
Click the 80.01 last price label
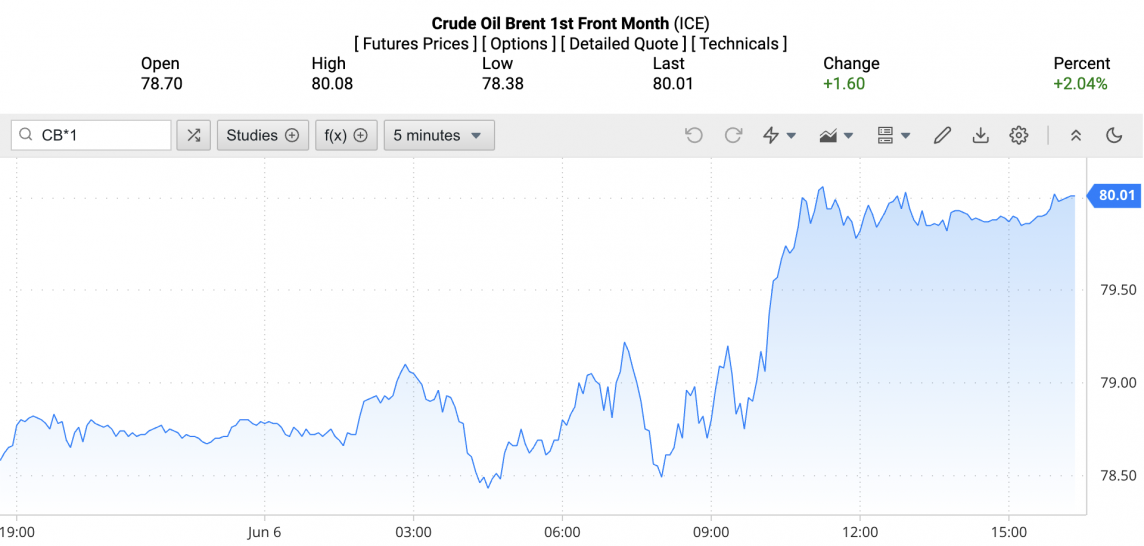[x=1116, y=195]
